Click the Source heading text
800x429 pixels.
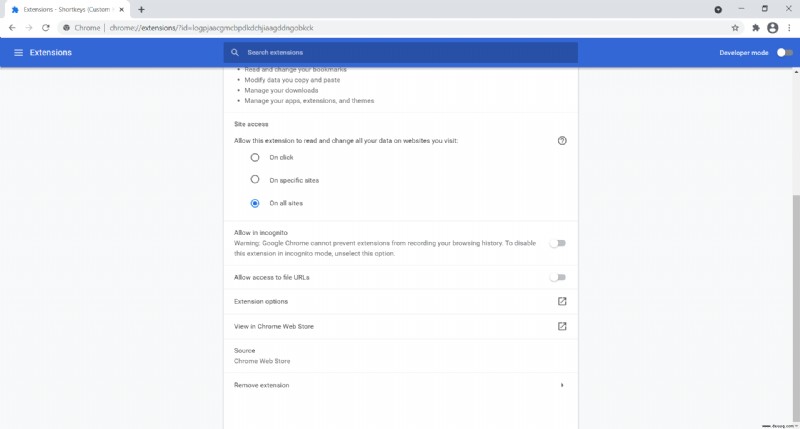[x=244, y=350]
